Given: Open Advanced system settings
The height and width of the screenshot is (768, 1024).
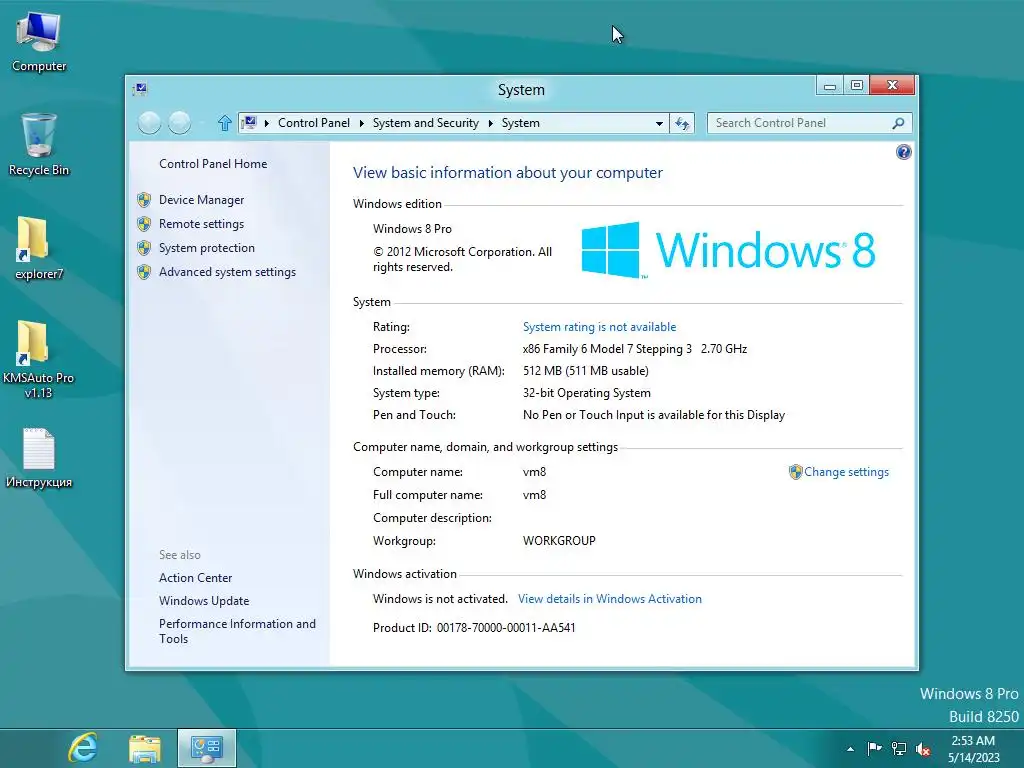Looking at the screenshot, I should [x=227, y=272].
